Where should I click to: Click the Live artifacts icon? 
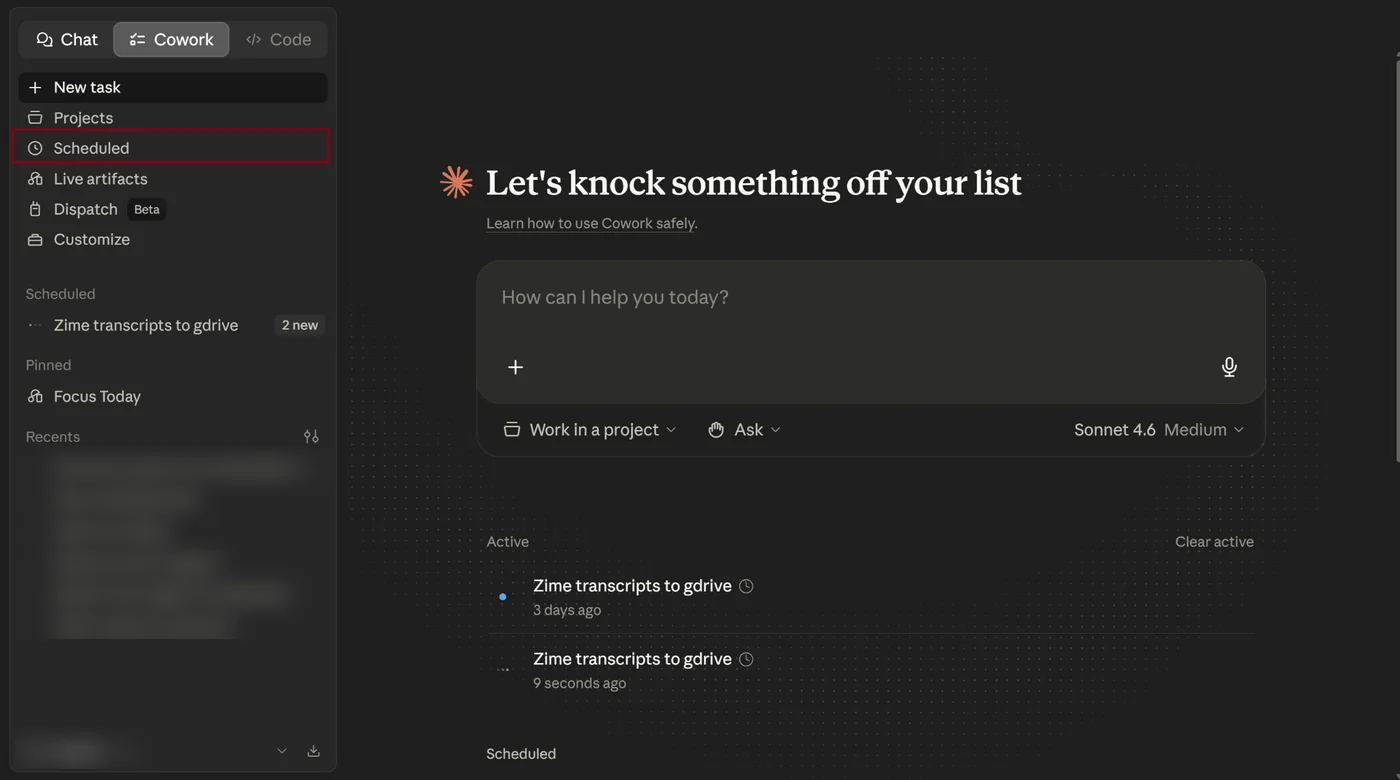click(x=35, y=179)
